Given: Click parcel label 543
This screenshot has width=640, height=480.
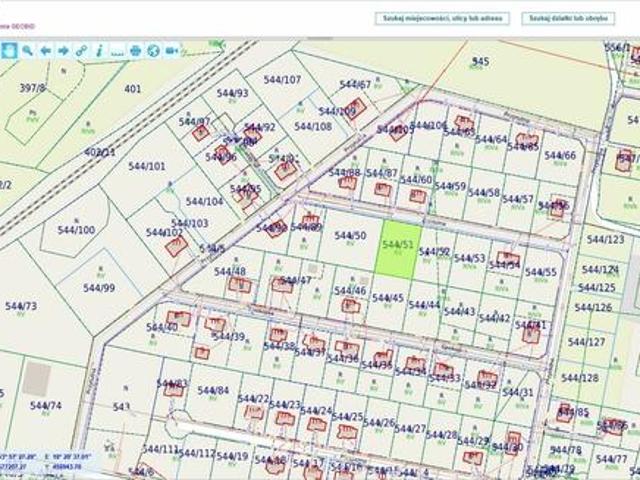Looking at the screenshot, I should coord(121,407).
